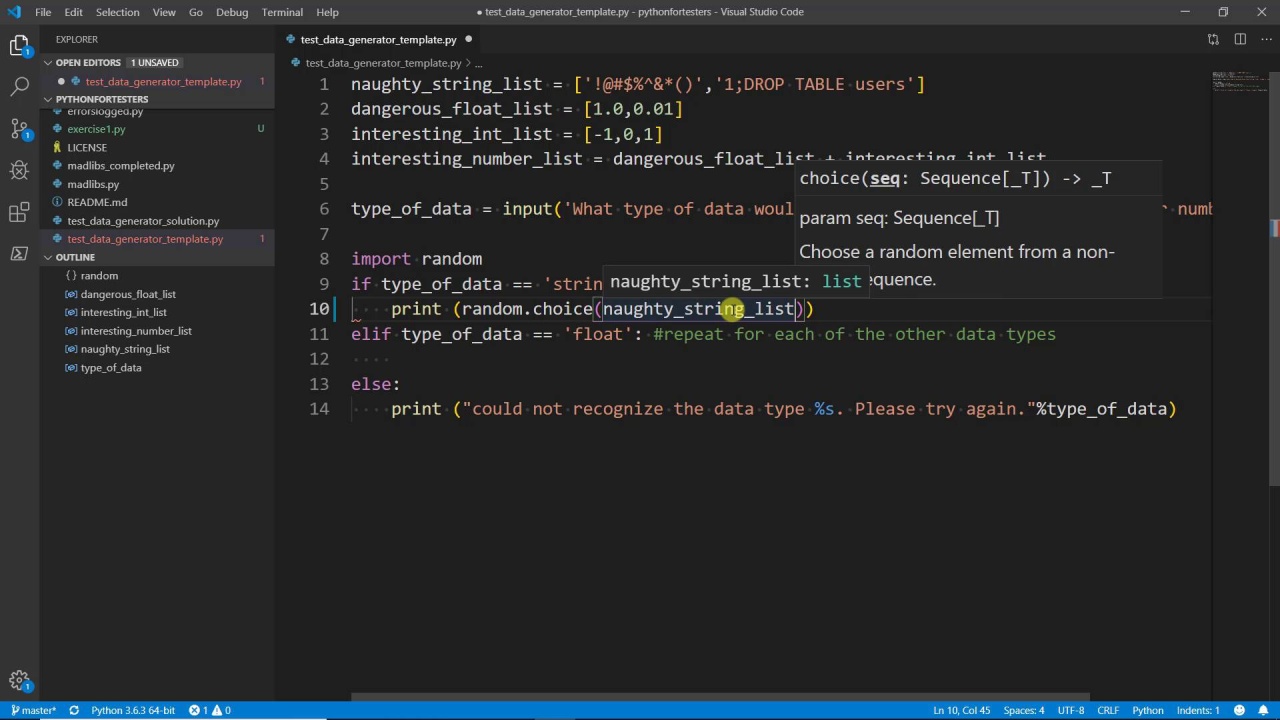Click the smiley feedback icon
Image resolution: width=1280 pixels, height=720 pixels.
1240,710
